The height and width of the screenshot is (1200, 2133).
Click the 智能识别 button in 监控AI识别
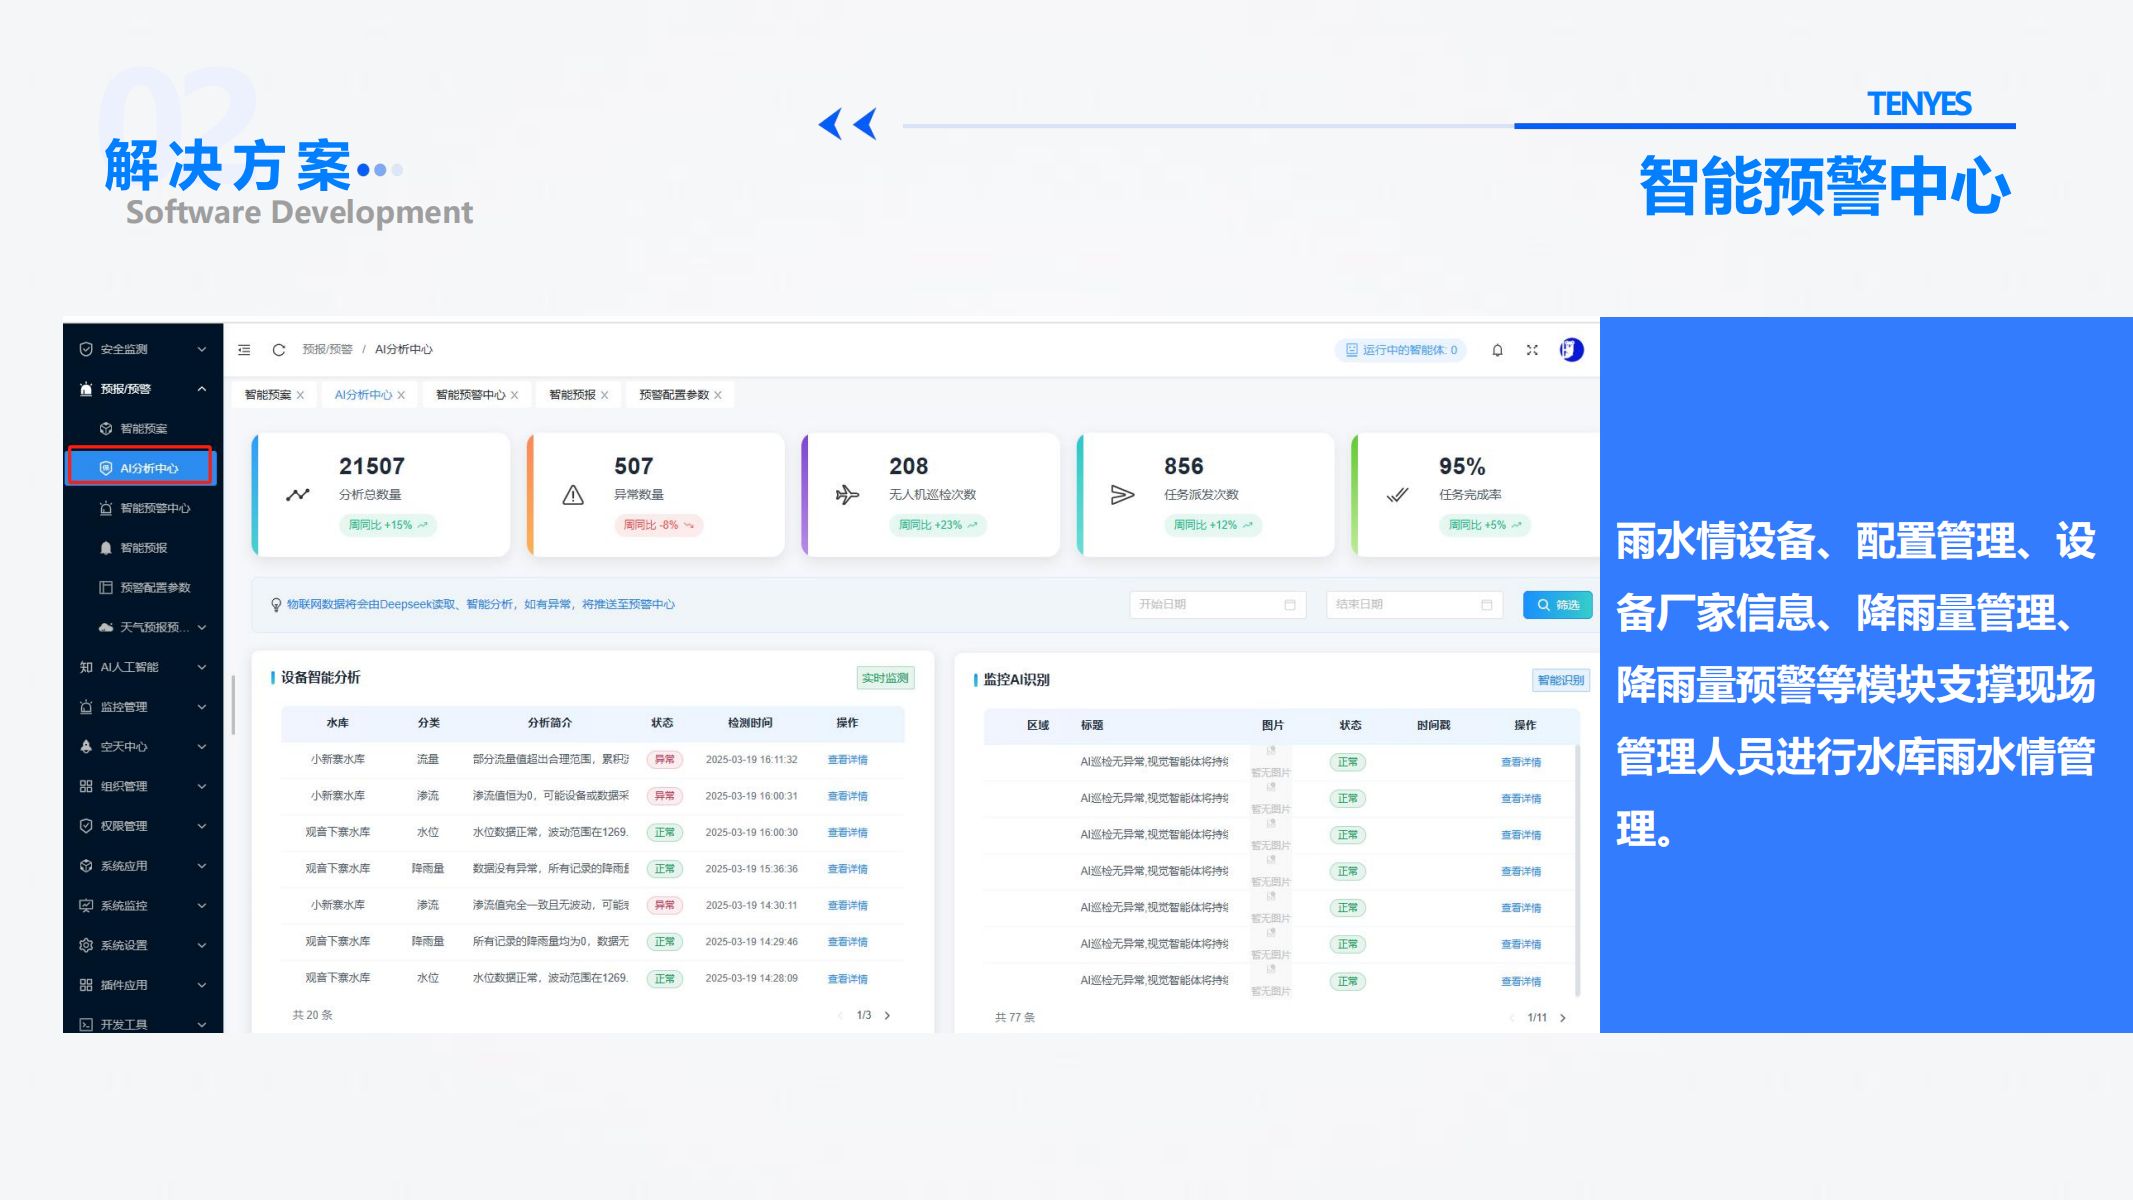(x=1560, y=680)
